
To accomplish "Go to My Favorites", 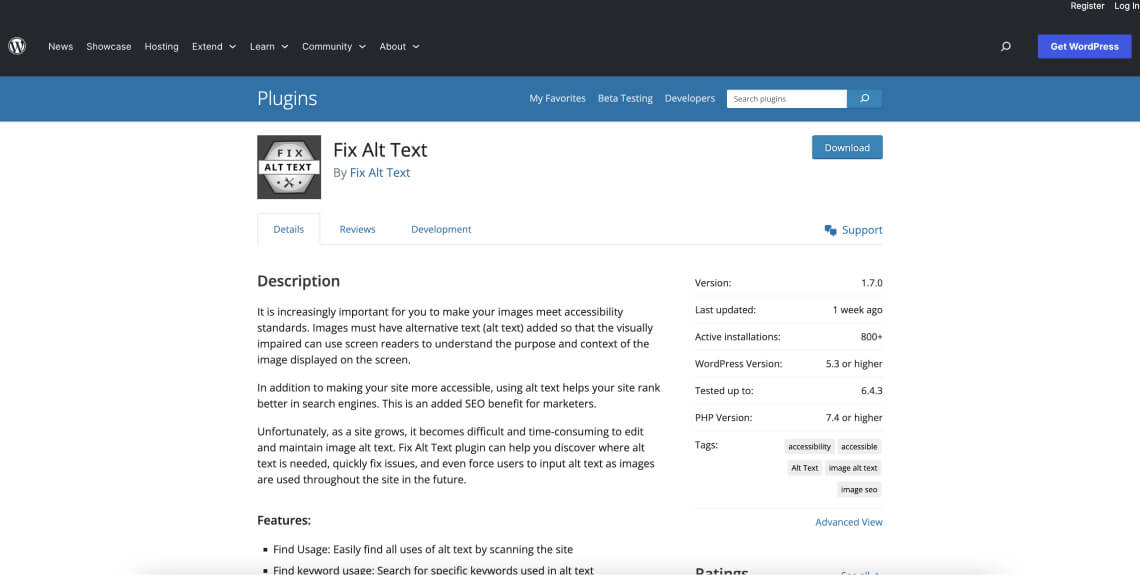I will 557,99.
